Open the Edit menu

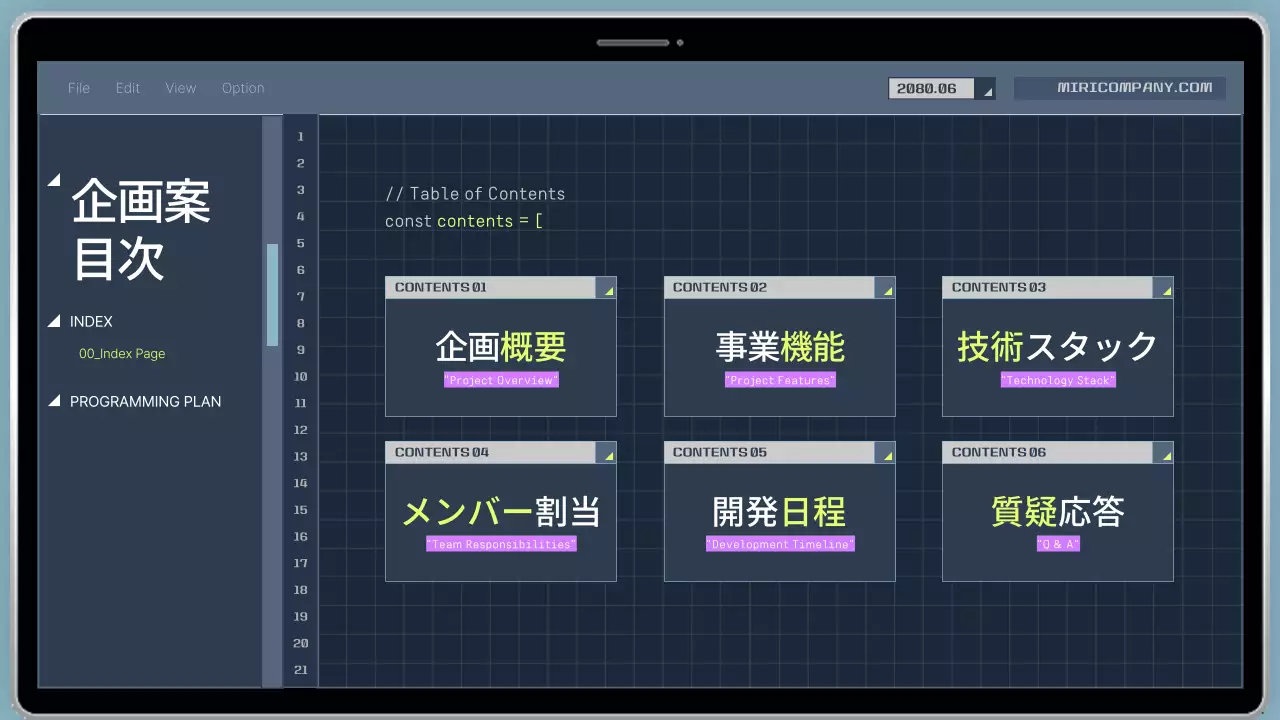click(x=127, y=88)
